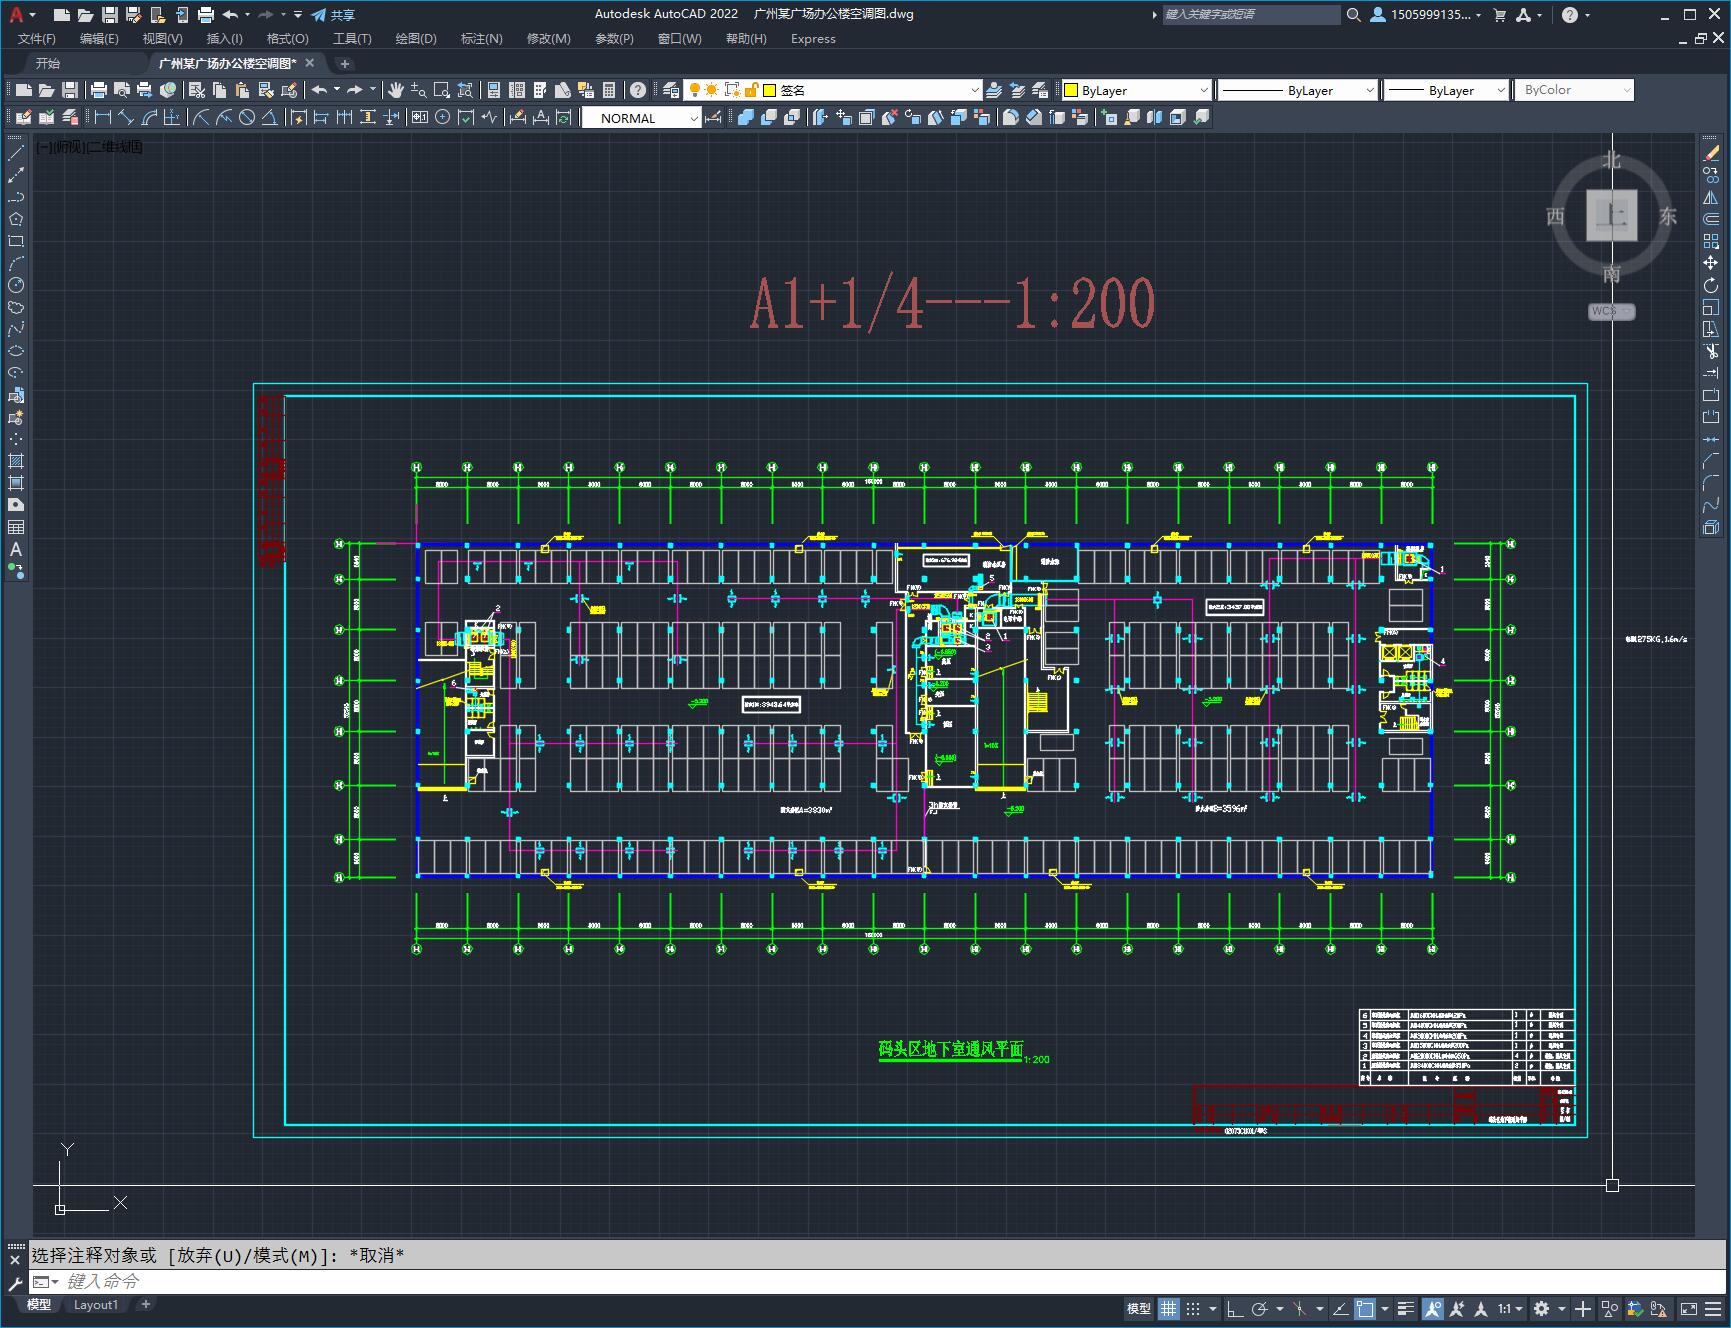The height and width of the screenshot is (1328, 1731).
Task: Click the keyword search field in title bar
Action: [x=1251, y=14]
